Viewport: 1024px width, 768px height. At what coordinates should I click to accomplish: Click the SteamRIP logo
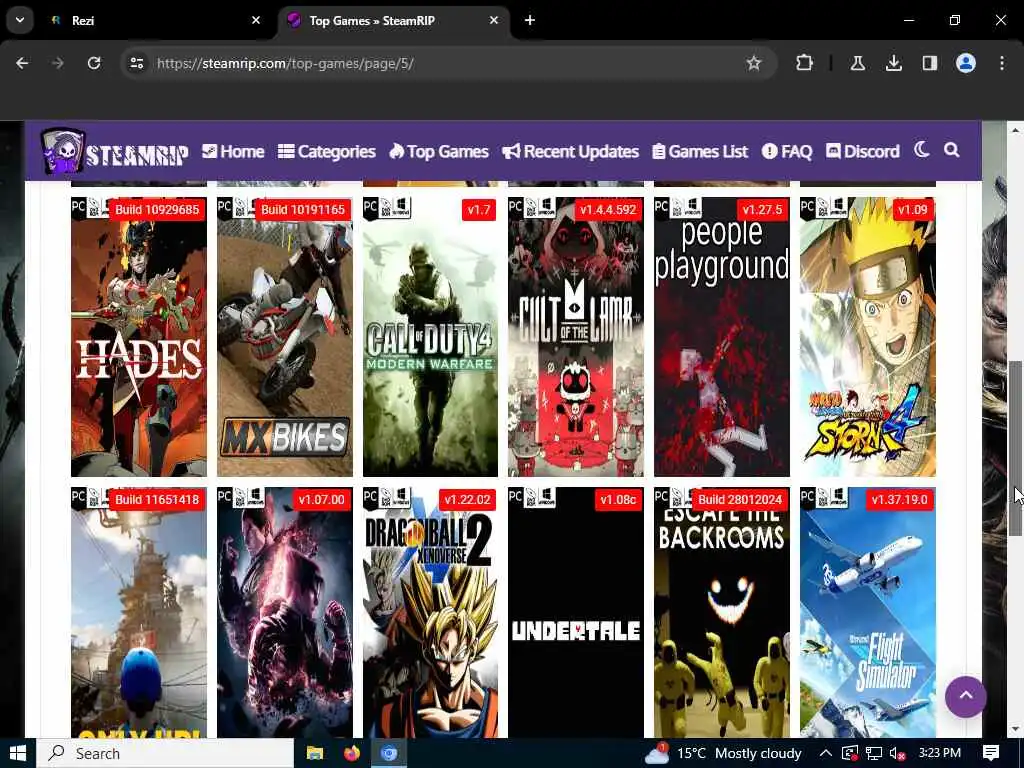coord(114,152)
